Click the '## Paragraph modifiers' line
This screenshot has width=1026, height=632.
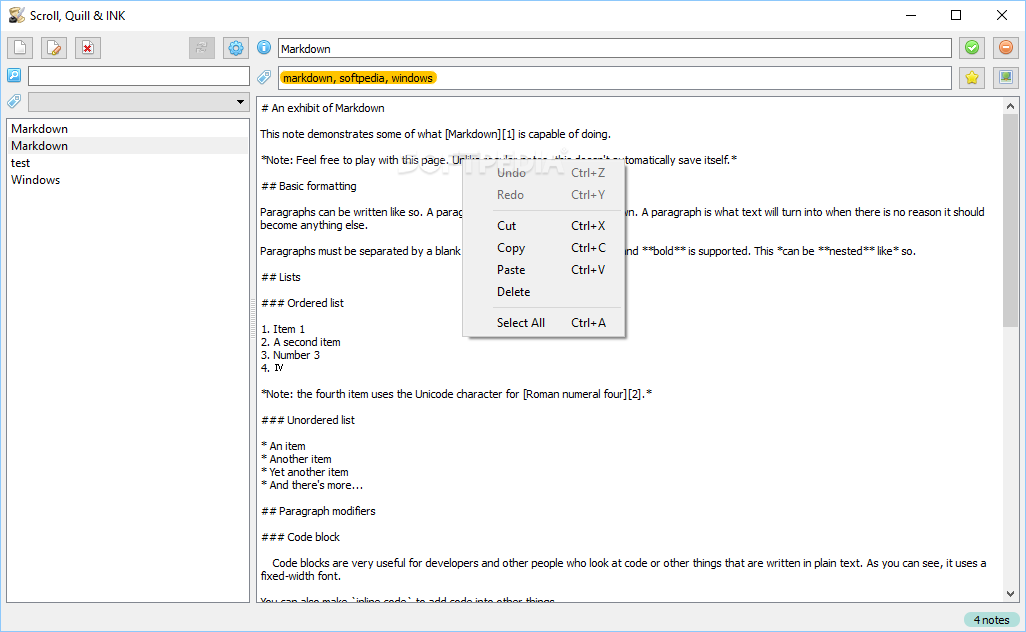coord(318,511)
